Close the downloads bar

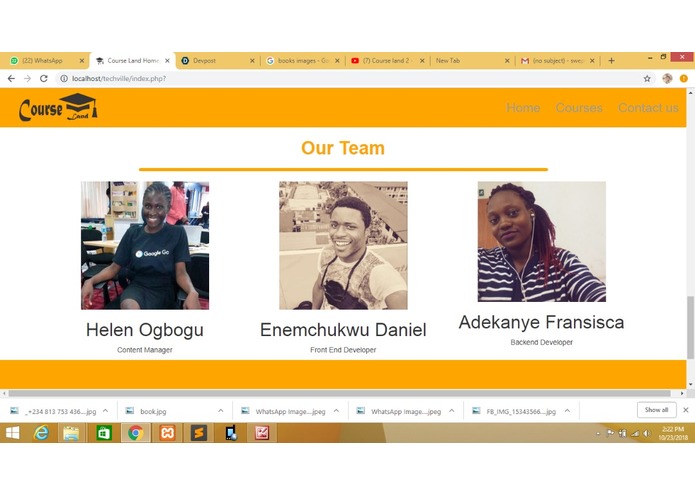point(685,410)
